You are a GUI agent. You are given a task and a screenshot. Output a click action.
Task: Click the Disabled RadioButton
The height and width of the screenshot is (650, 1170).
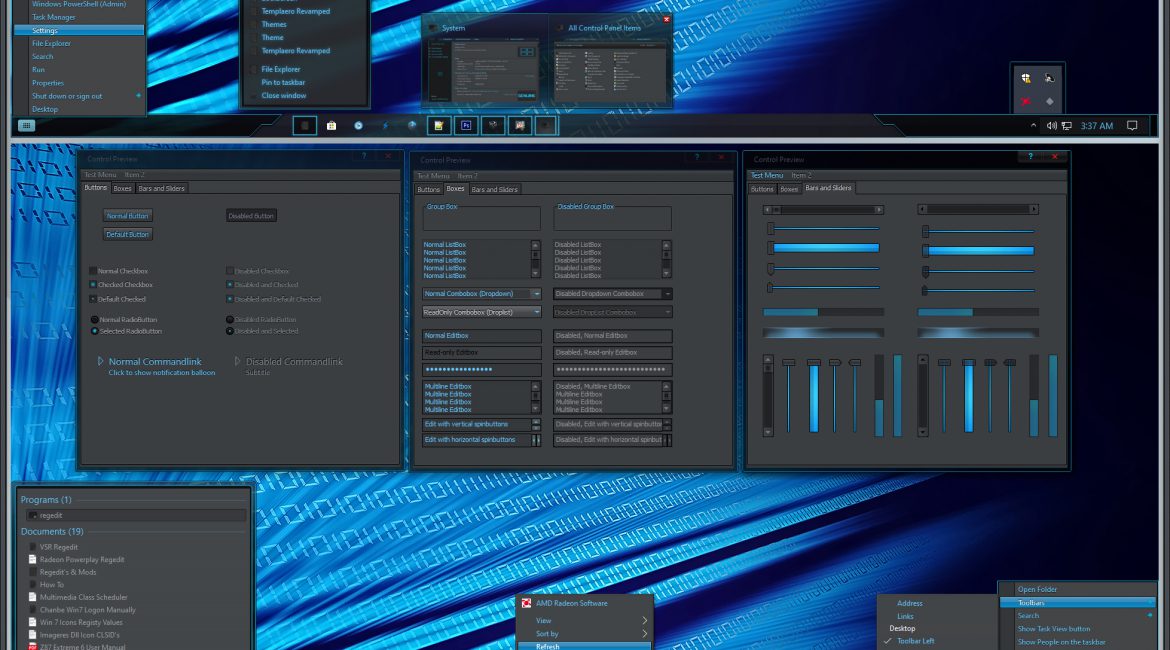[x=230, y=319]
